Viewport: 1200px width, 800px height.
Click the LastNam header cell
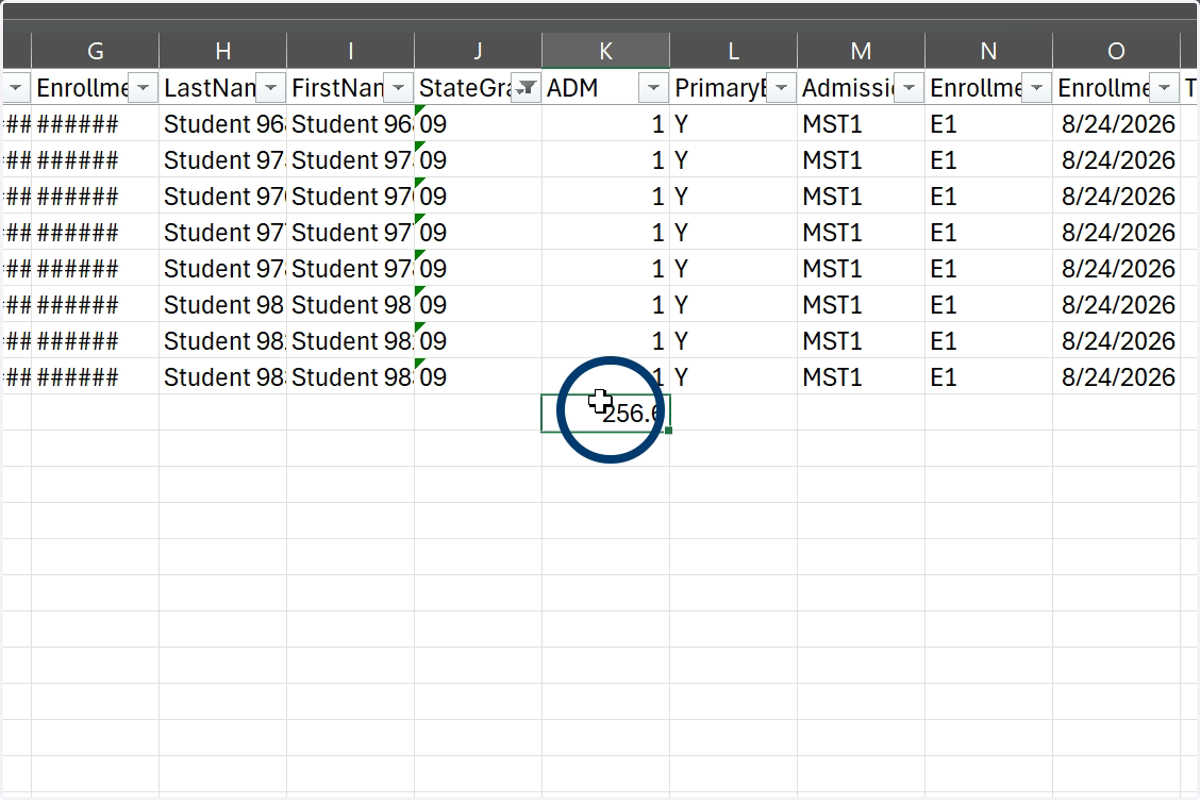click(223, 88)
